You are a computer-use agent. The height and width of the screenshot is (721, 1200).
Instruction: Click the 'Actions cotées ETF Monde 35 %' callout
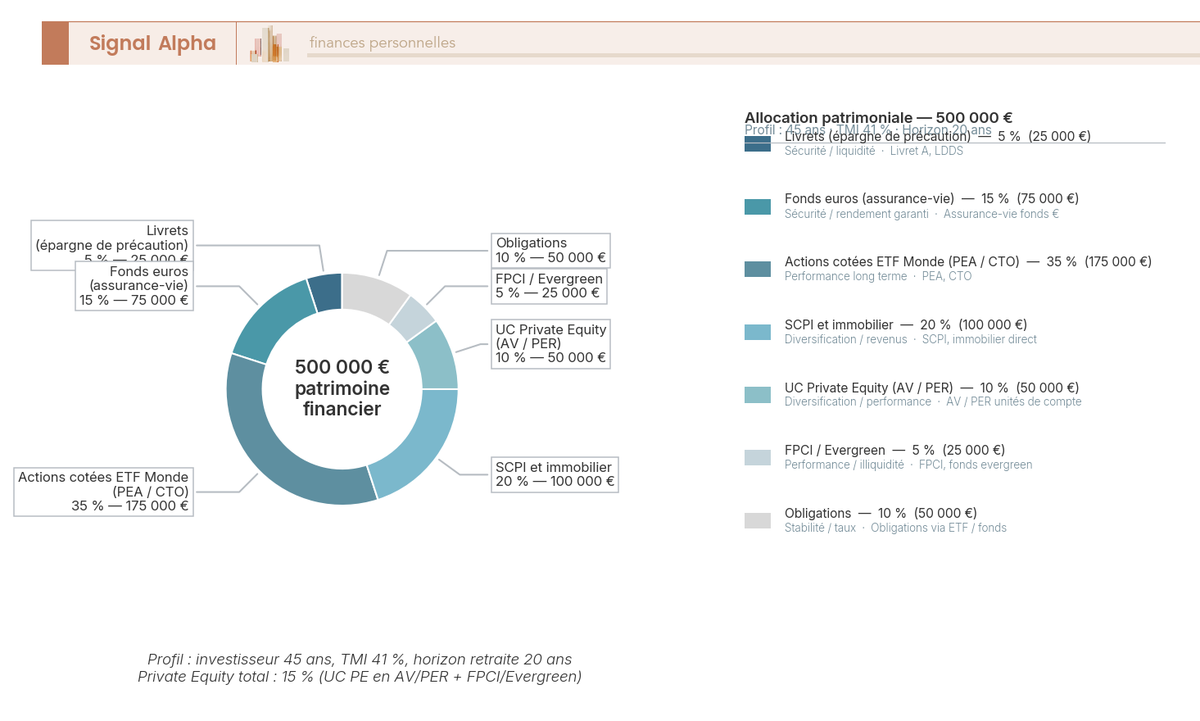pyautogui.click(x=103, y=491)
